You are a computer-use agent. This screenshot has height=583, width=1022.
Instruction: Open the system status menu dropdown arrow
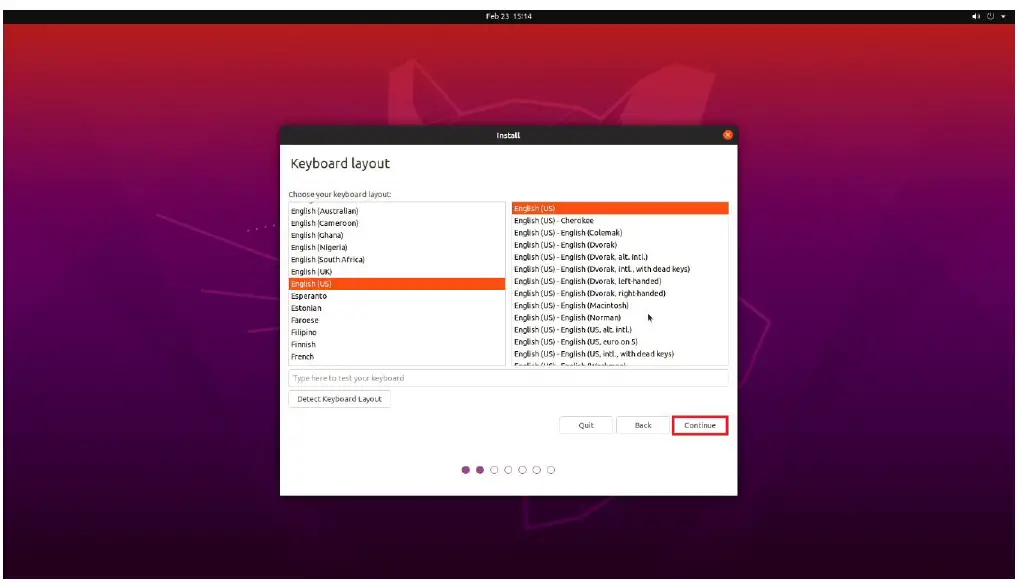pos(1003,16)
